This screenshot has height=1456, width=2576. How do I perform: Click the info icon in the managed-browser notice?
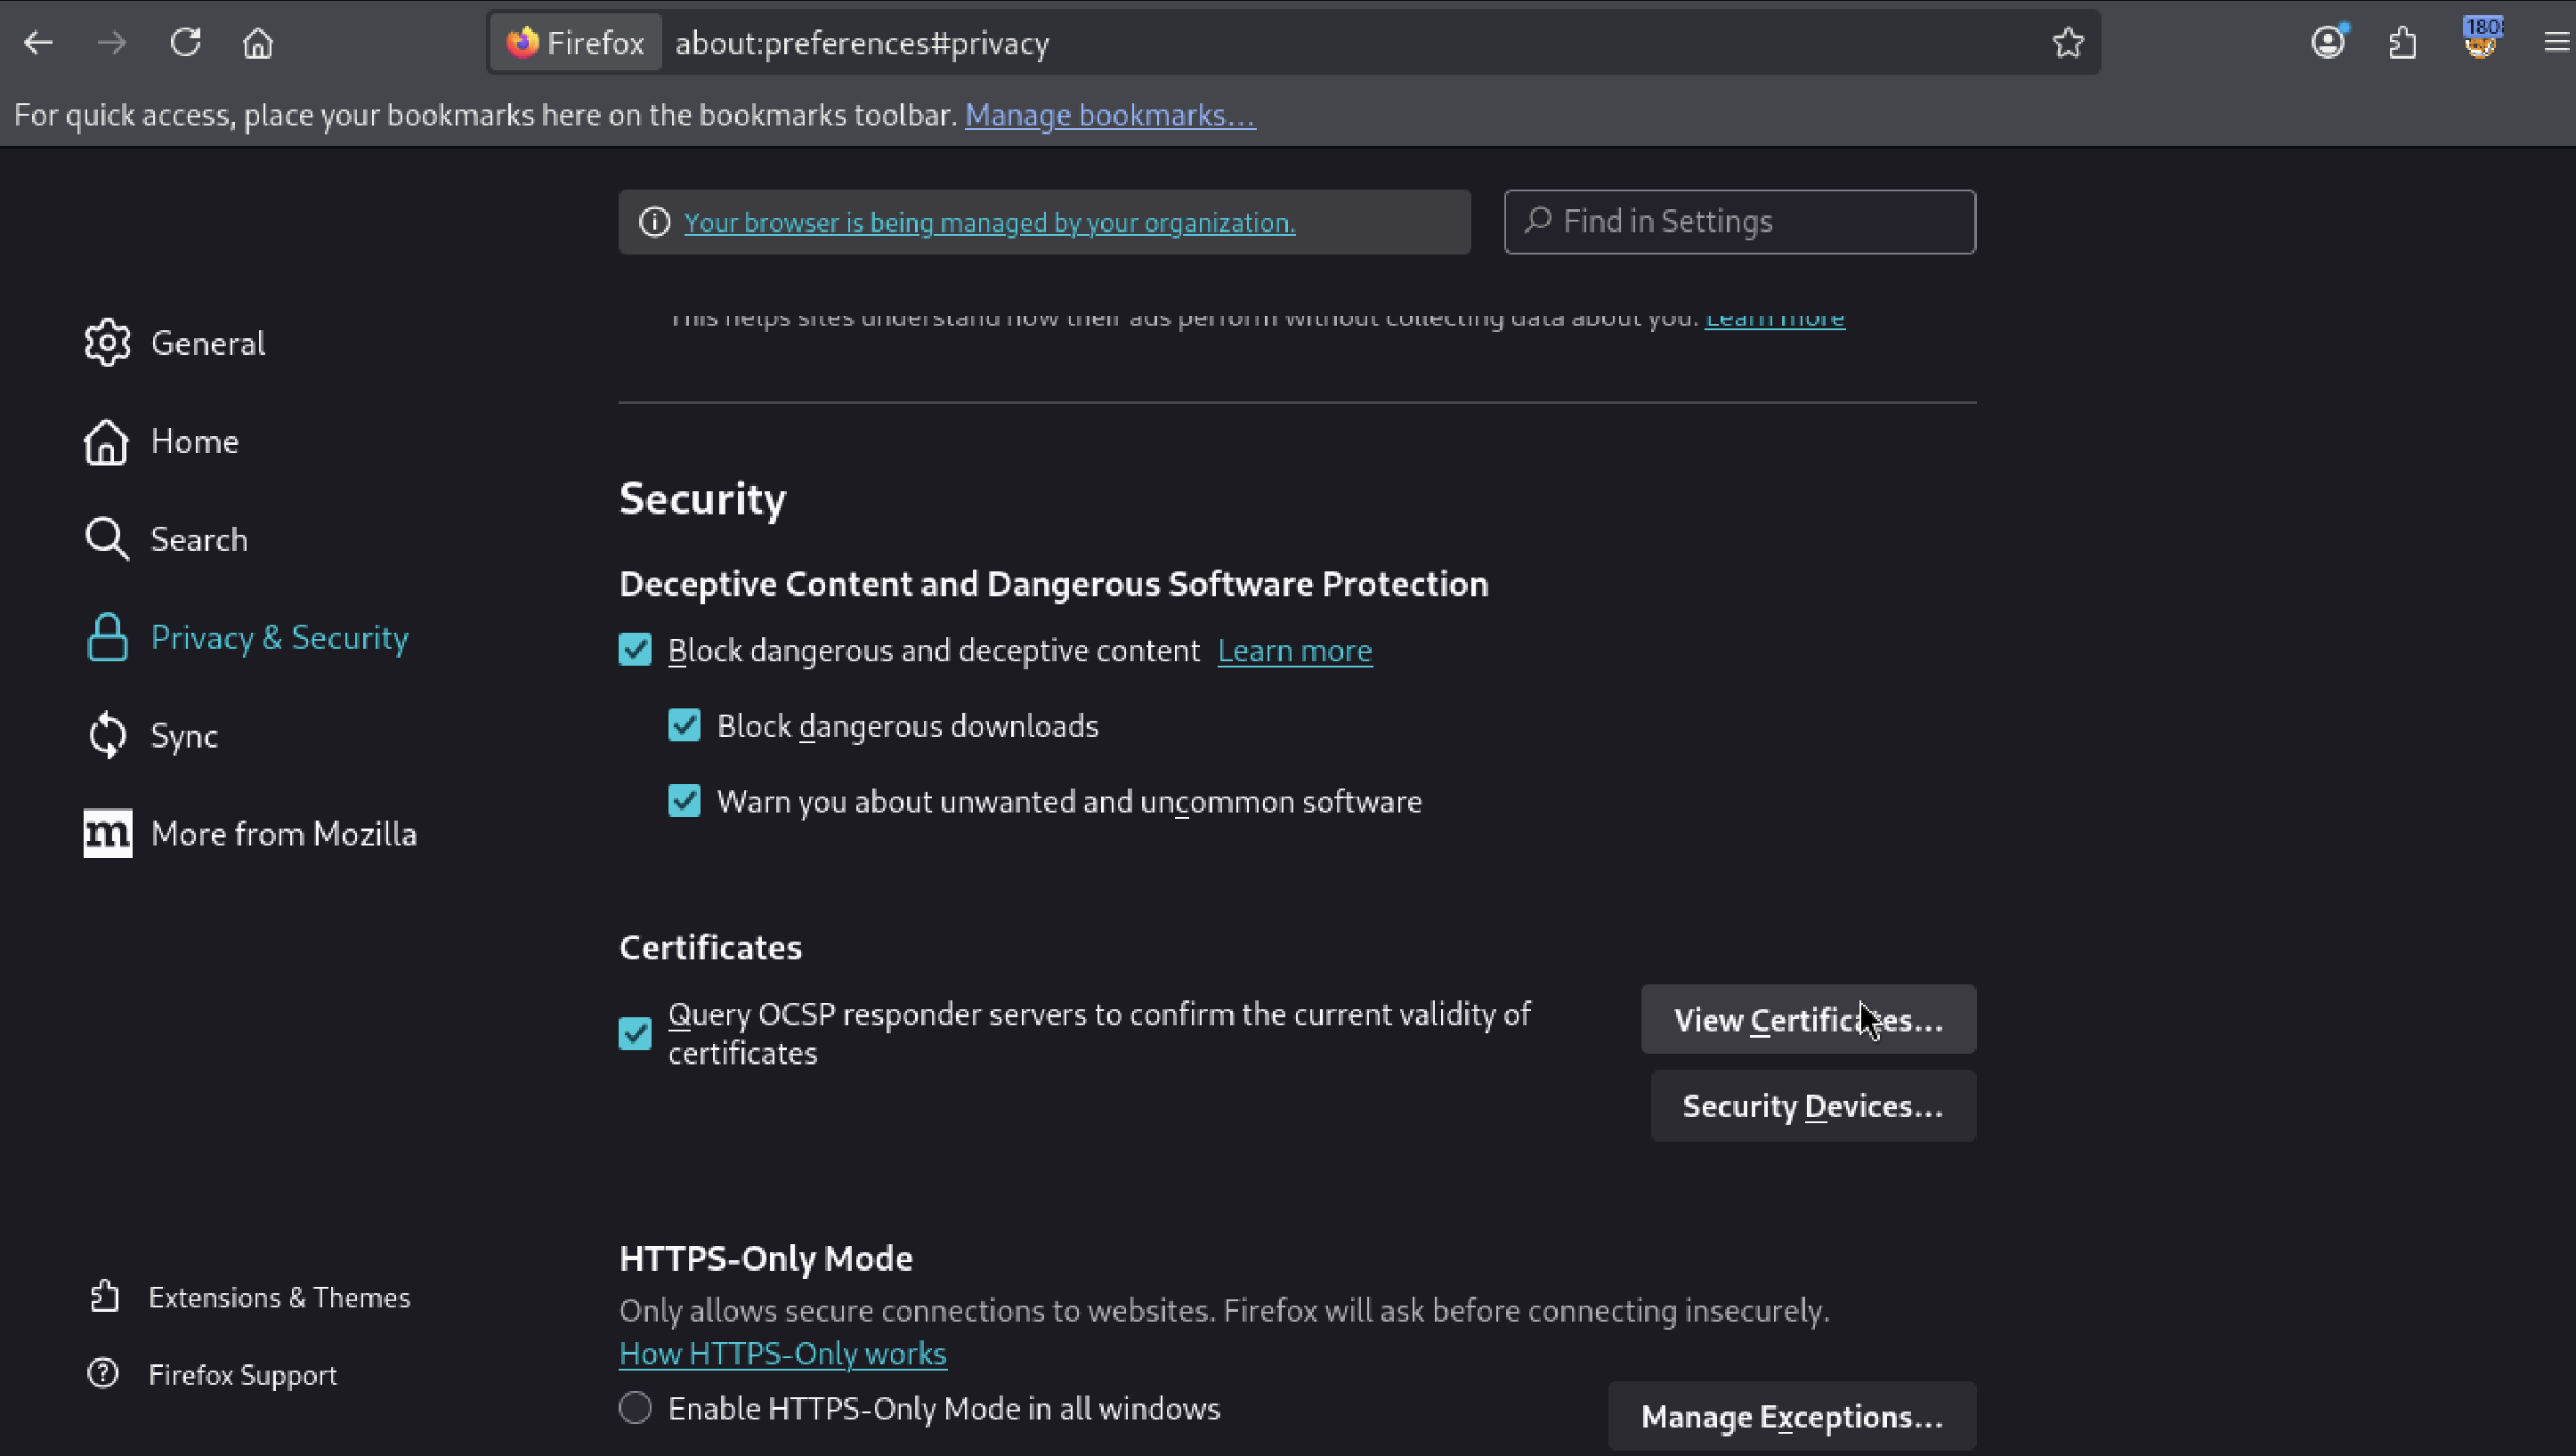[x=654, y=222]
